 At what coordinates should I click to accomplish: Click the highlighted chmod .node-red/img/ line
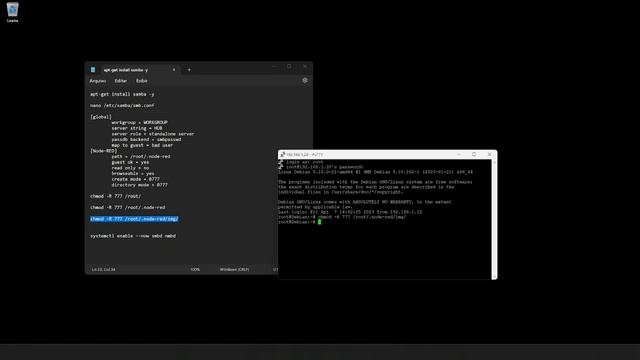click(134, 219)
